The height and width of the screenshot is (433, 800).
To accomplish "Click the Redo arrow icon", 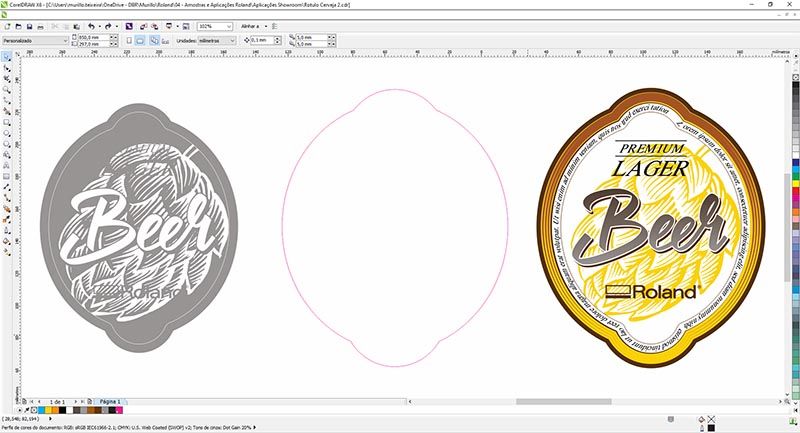I will [108, 27].
